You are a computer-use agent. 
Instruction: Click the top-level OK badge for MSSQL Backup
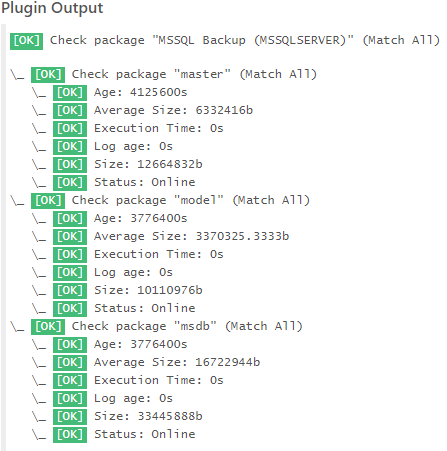coord(26,41)
